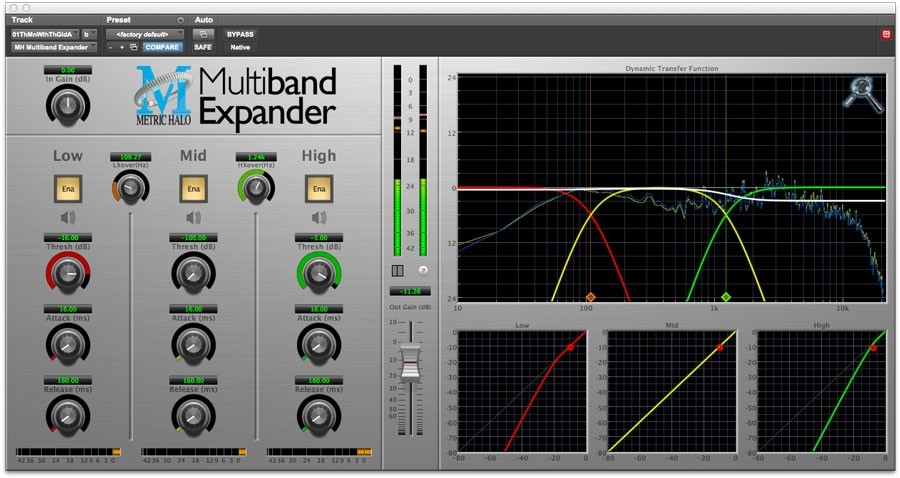Click the red threshold dot in Low graph

coord(571,347)
